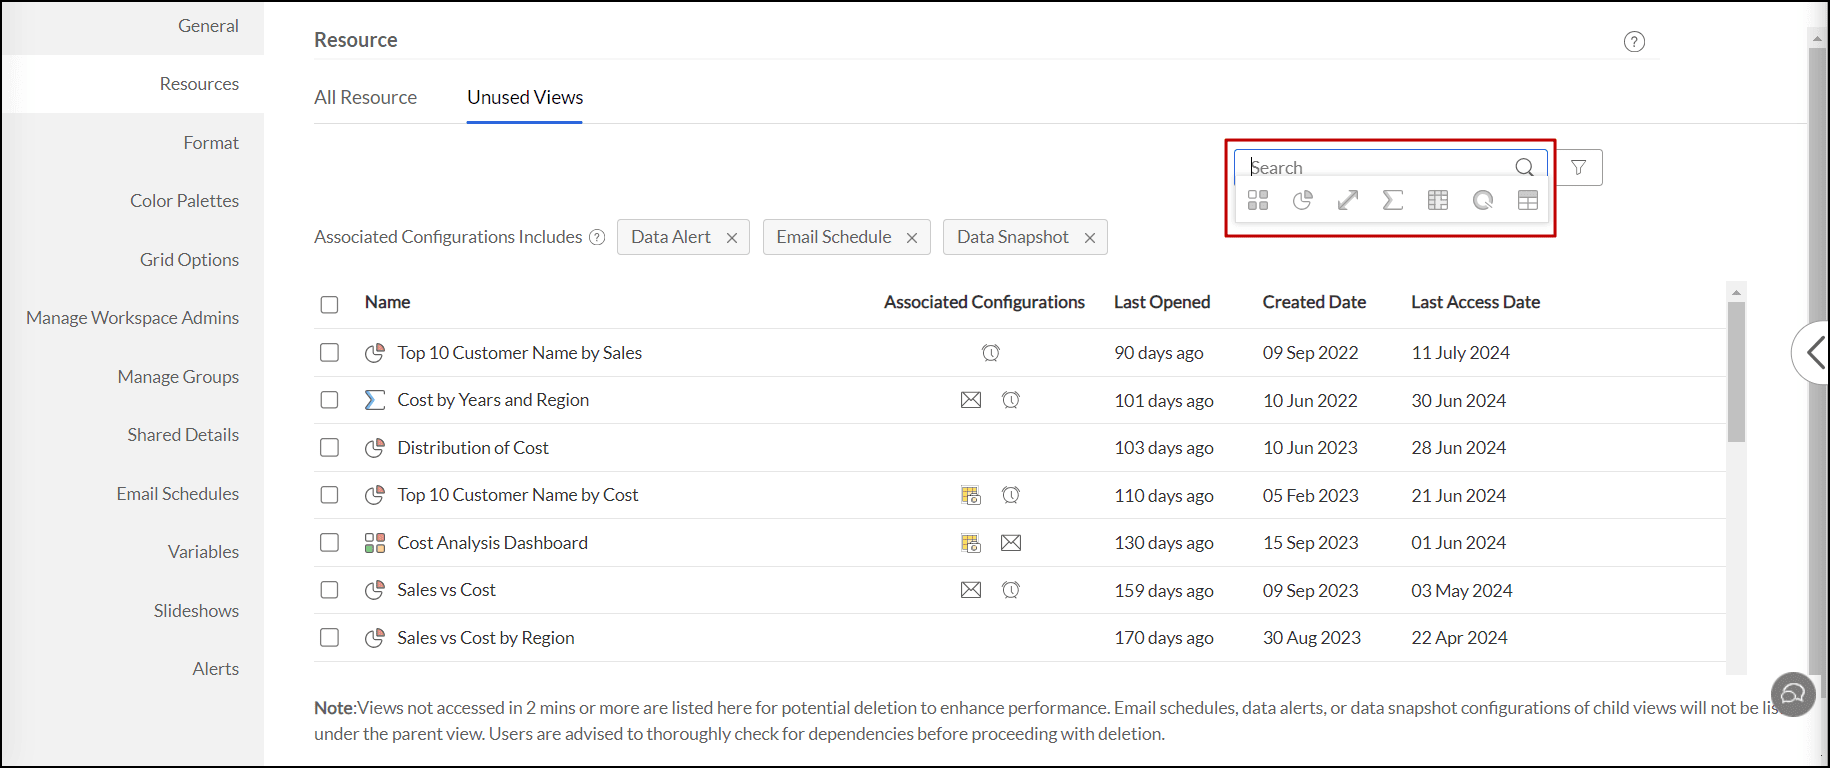Select the Sales vs Cost by Region checkbox

pyautogui.click(x=329, y=638)
